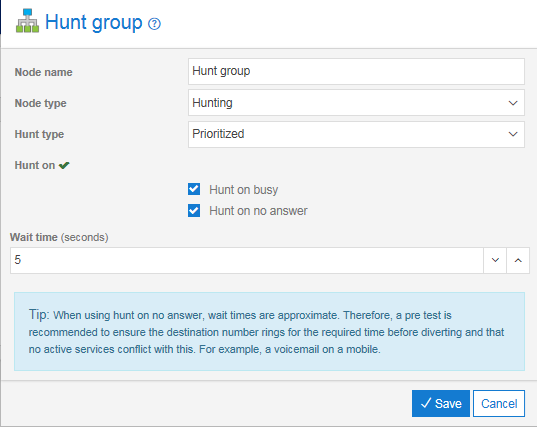Decrease wait time with the down chevron
537x427 pixels.
click(x=495, y=260)
